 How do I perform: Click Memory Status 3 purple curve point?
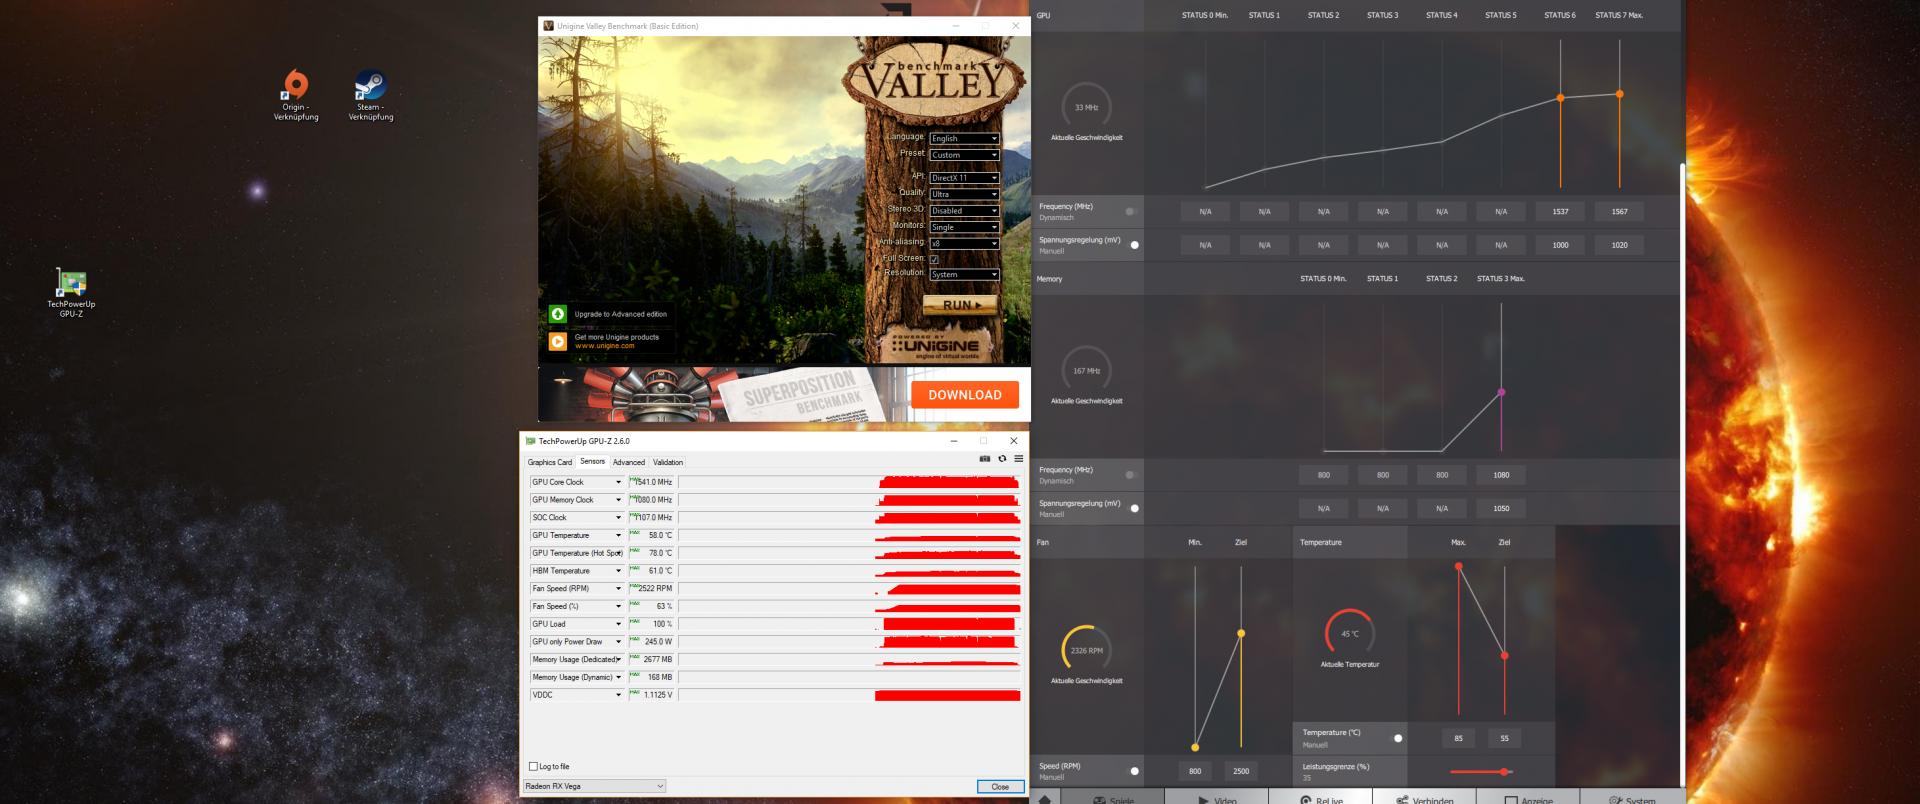coord(1501,392)
